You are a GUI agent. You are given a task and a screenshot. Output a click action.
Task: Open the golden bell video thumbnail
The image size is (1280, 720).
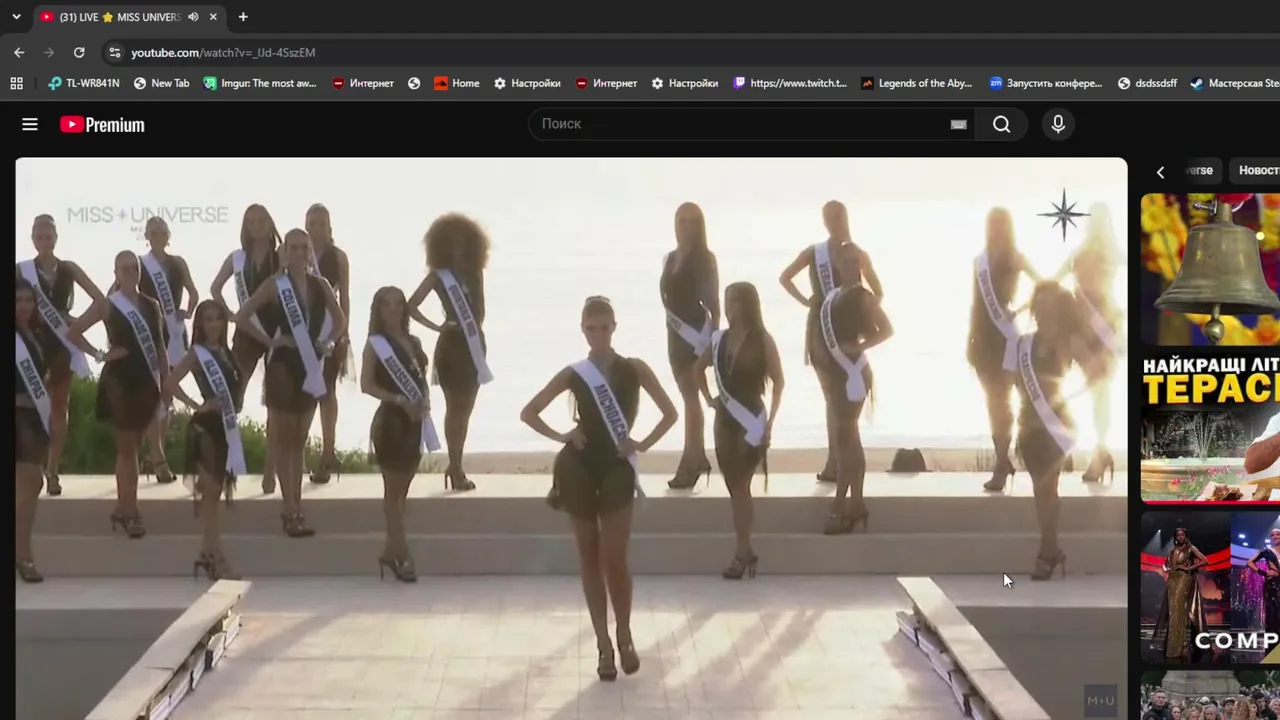[x=1210, y=269]
